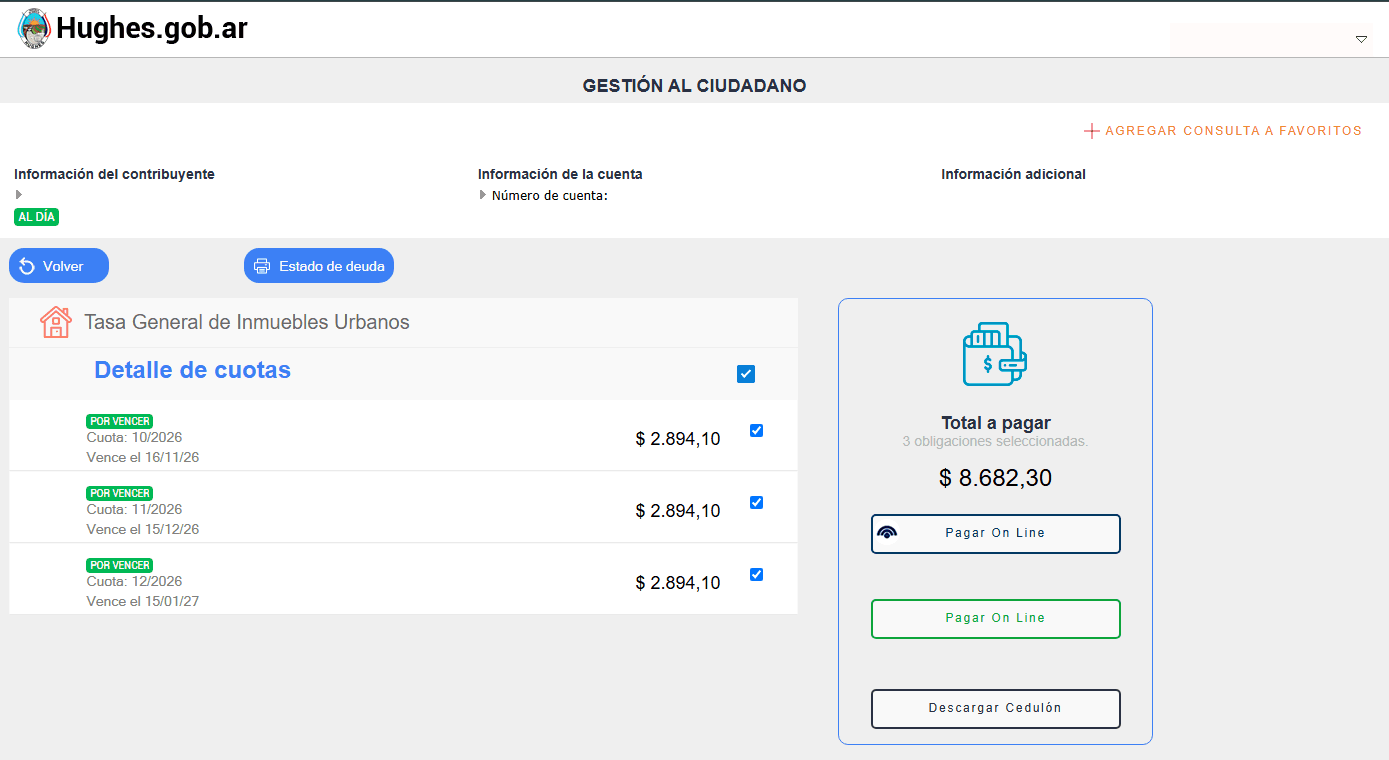The height and width of the screenshot is (760, 1389).
Task: Go back with the Volver button
Action: point(59,266)
